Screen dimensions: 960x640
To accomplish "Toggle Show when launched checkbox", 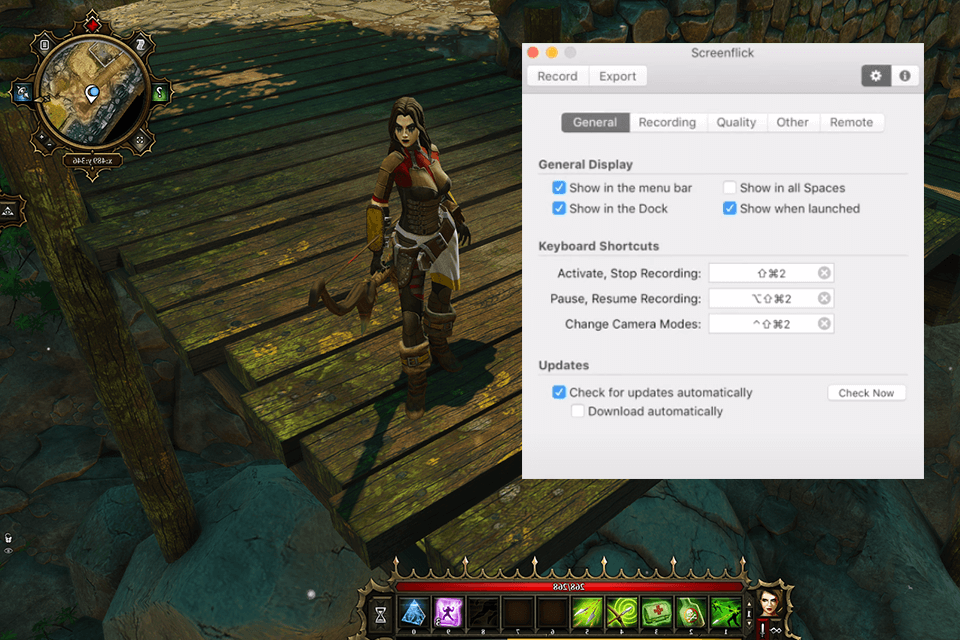I will click(729, 208).
